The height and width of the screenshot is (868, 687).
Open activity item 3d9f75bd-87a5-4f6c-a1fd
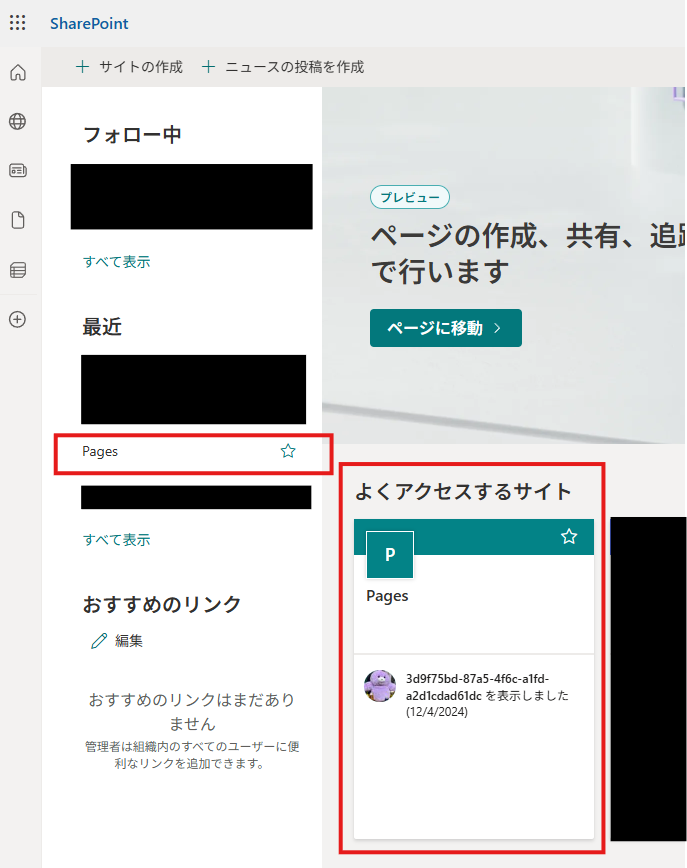coord(487,695)
